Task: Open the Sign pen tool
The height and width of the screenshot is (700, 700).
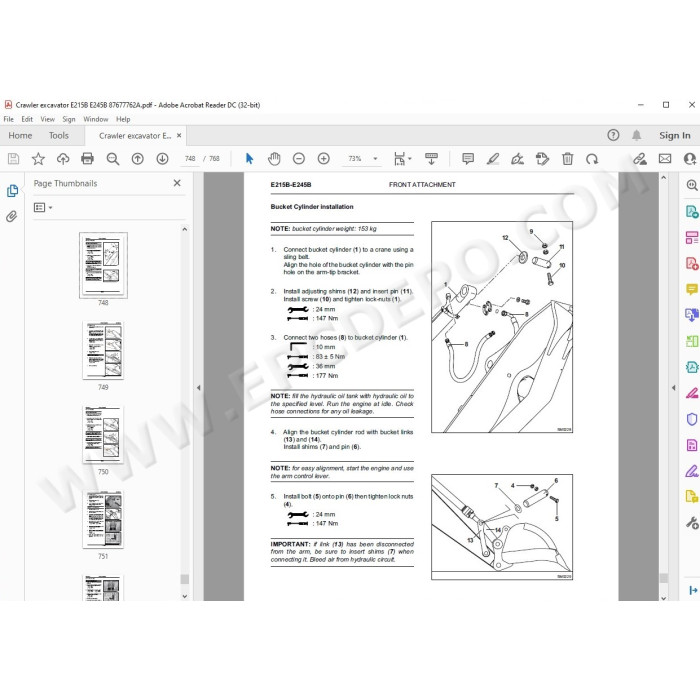Action: (x=517, y=158)
